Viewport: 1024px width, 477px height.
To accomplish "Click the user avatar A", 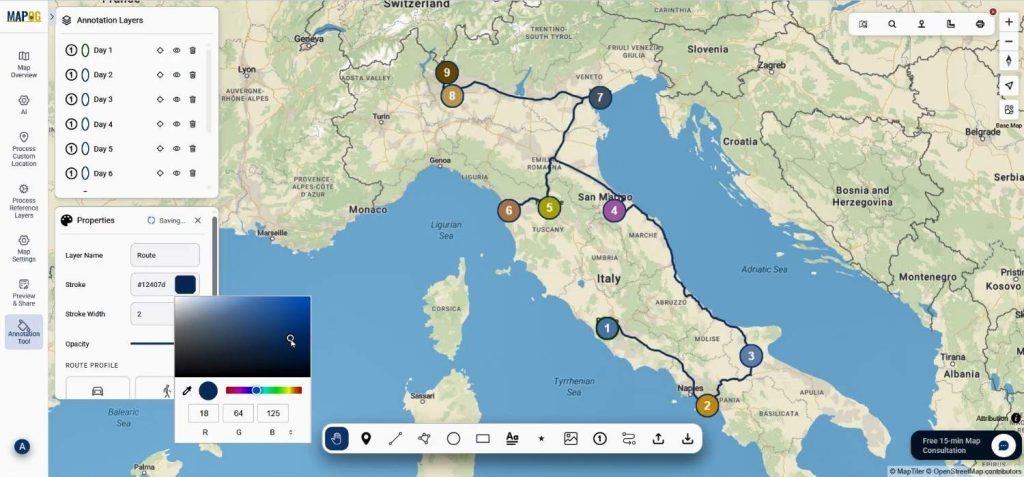I will click(22, 447).
